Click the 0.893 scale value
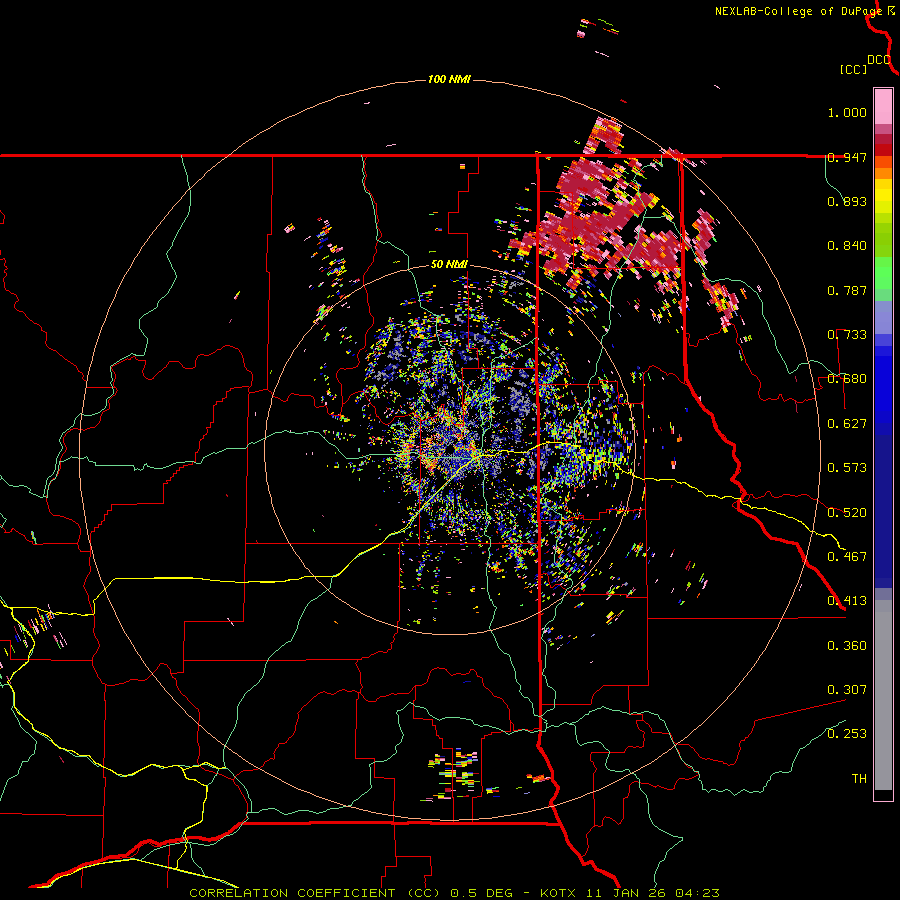Screen dimensions: 900x900 (847, 201)
